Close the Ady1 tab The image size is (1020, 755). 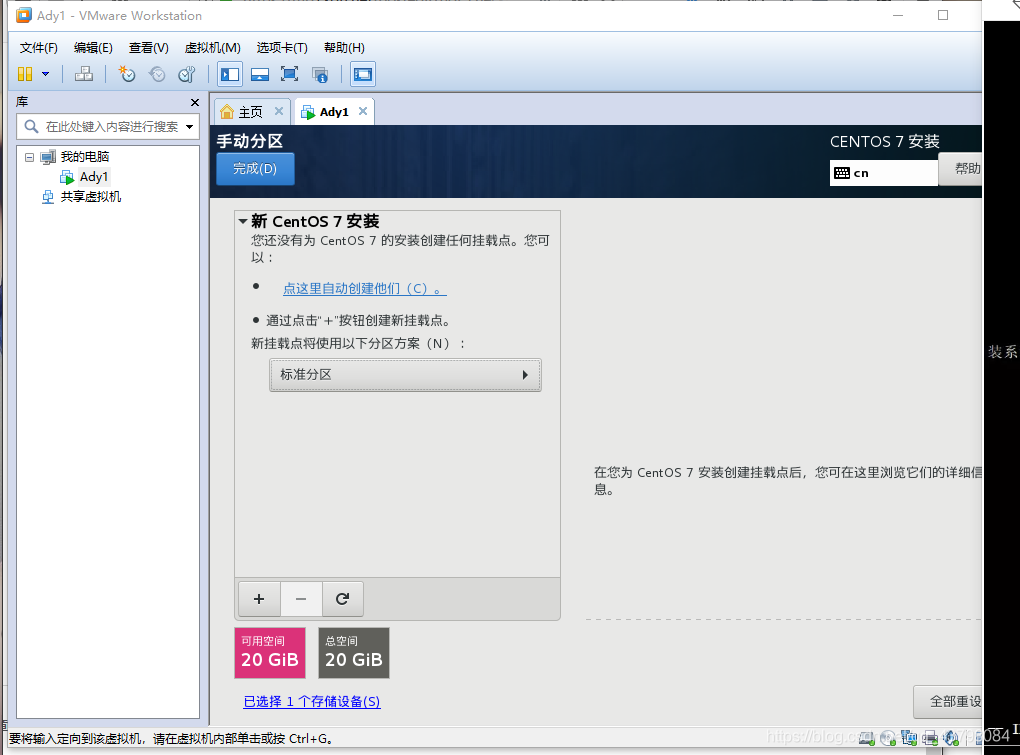pos(363,111)
